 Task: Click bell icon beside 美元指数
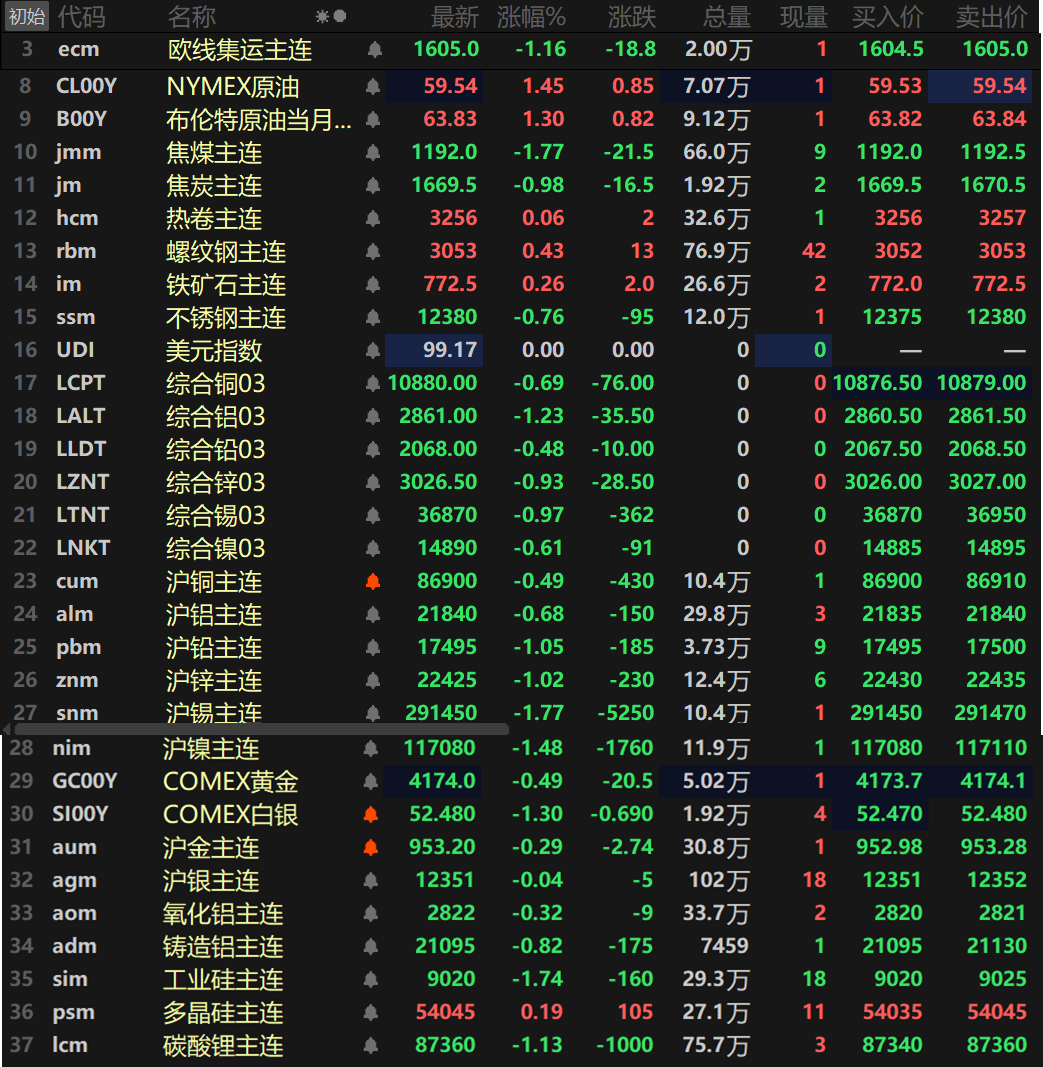tap(374, 350)
